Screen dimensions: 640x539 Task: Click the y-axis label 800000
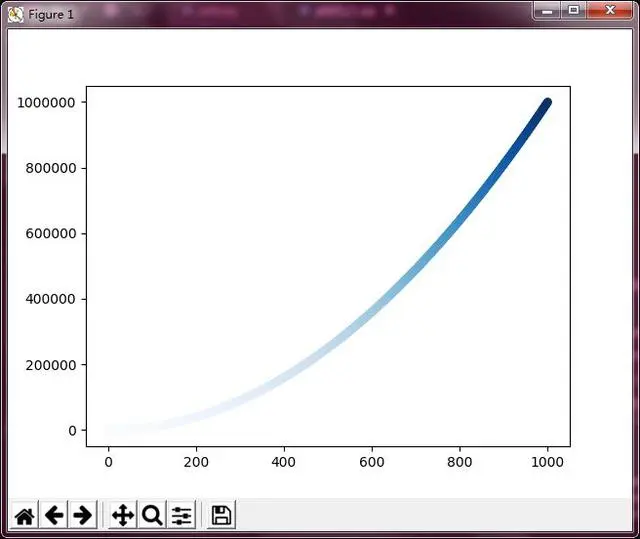(51, 169)
